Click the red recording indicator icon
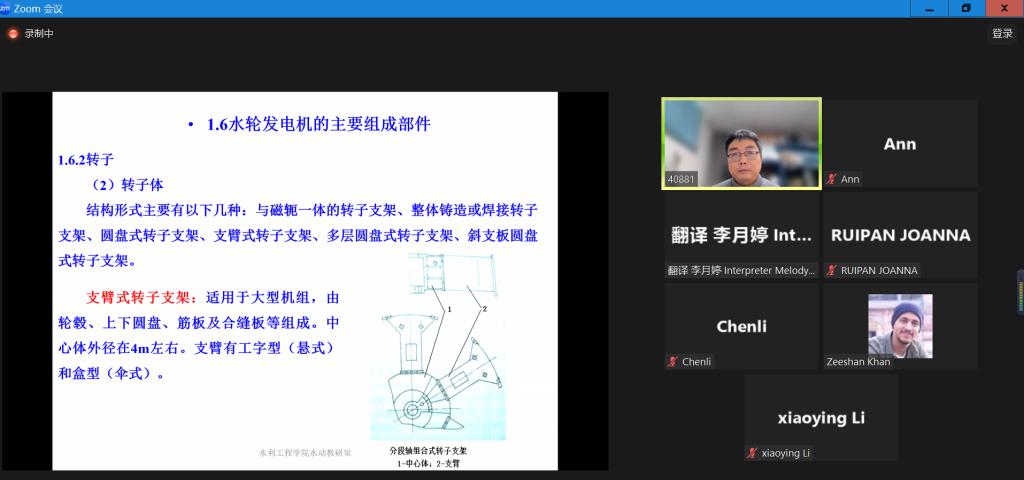 click(x=13, y=33)
